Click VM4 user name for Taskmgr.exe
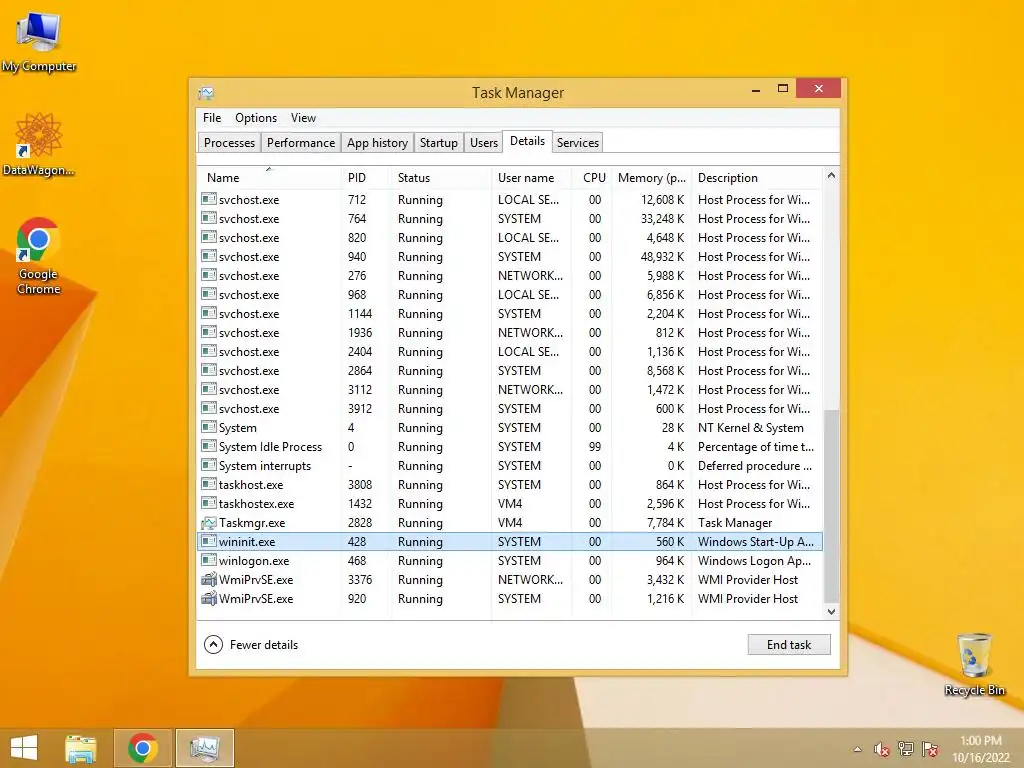This screenshot has width=1024, height=768. point(509,522)
